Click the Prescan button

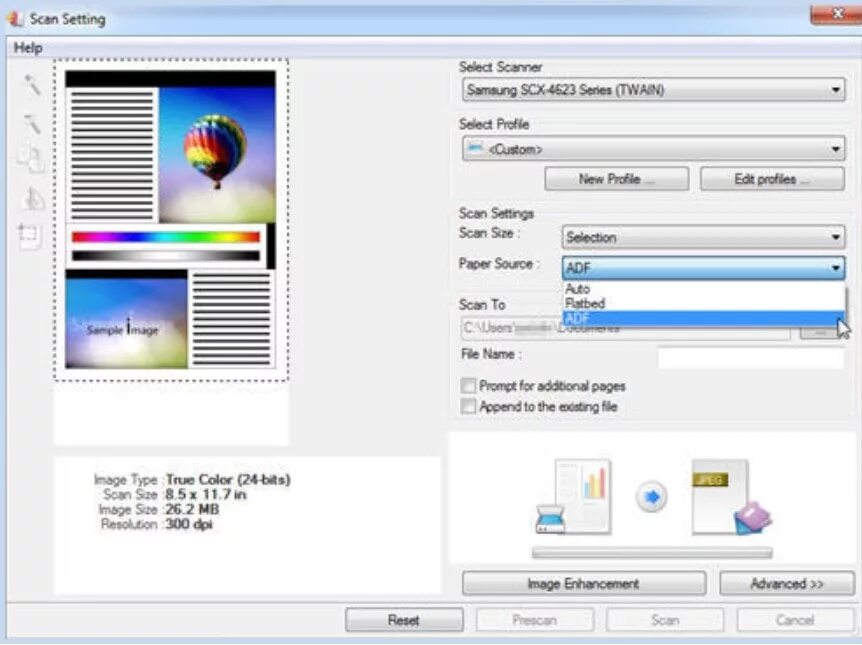[x=534, y=620]
